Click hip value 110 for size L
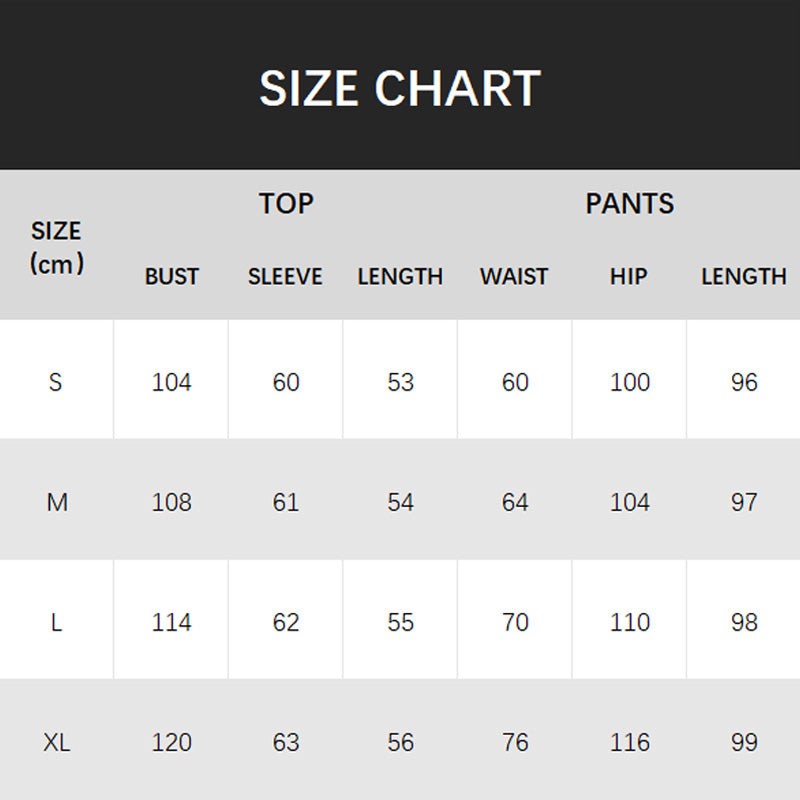 tap(630, 622)
